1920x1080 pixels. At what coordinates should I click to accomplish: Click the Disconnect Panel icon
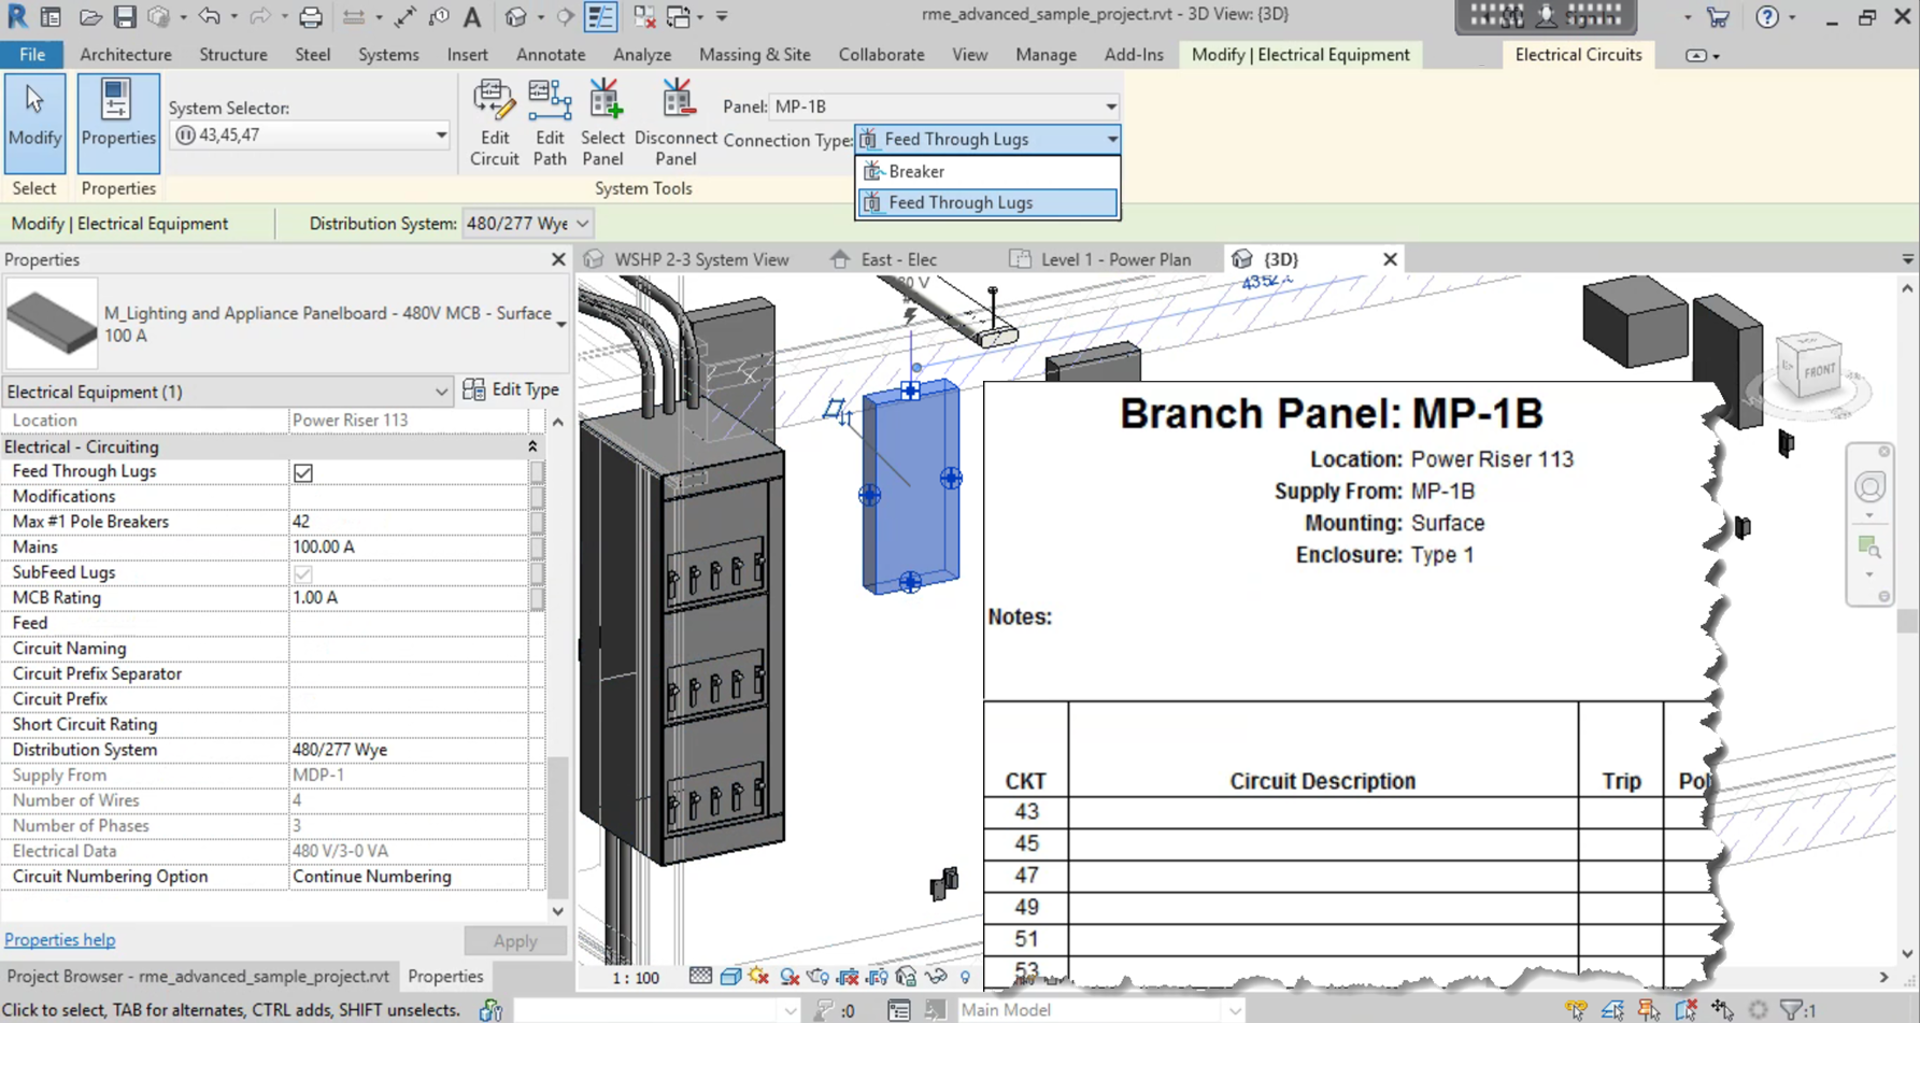(676, 100)
